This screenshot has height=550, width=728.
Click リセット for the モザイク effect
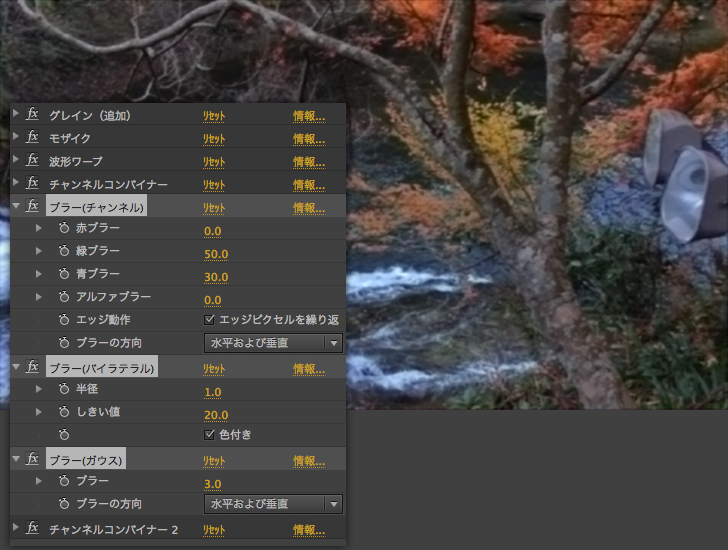tap(214, 139)
